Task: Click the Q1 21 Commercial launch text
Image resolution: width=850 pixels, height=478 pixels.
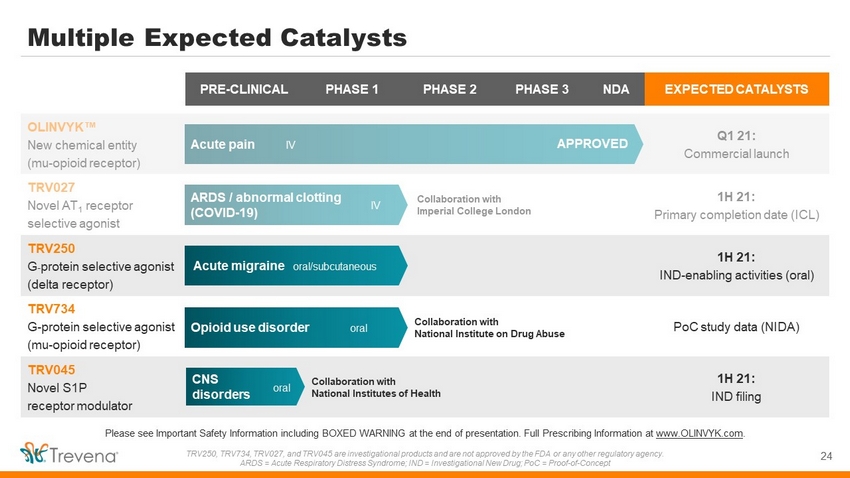Action: (736, 145)
